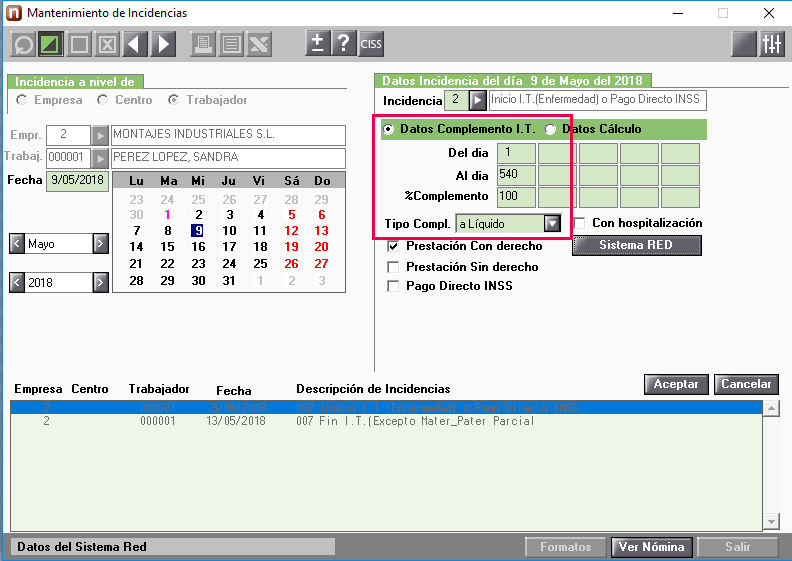The width and height of the screenshot is (792, 561).
Task: Click the Cancelar button
Action: [746, 384]
